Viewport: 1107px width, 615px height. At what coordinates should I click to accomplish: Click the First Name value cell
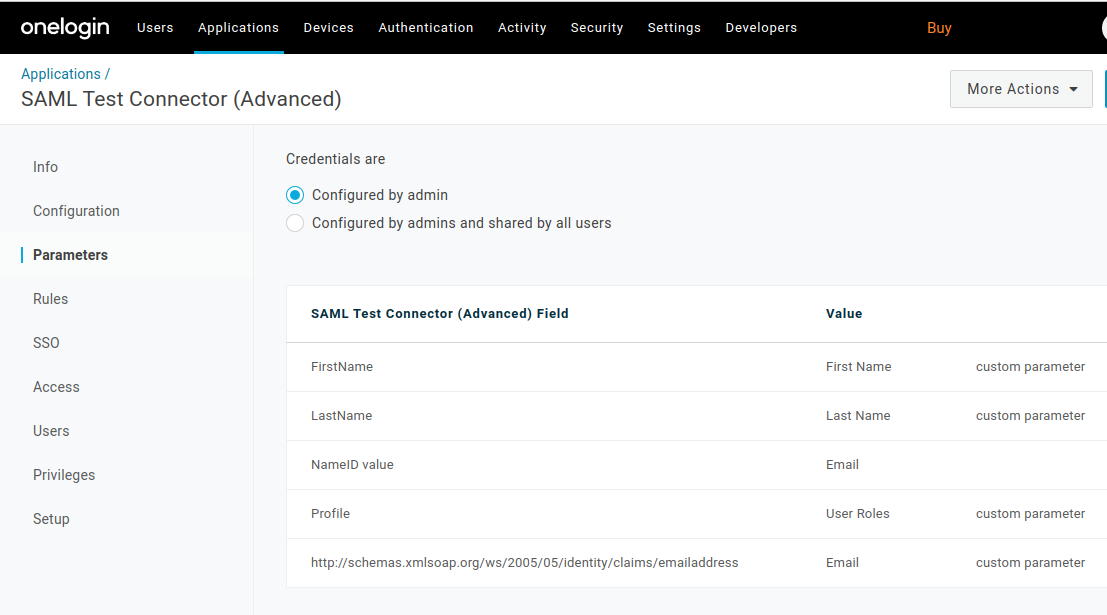(858, 366)
